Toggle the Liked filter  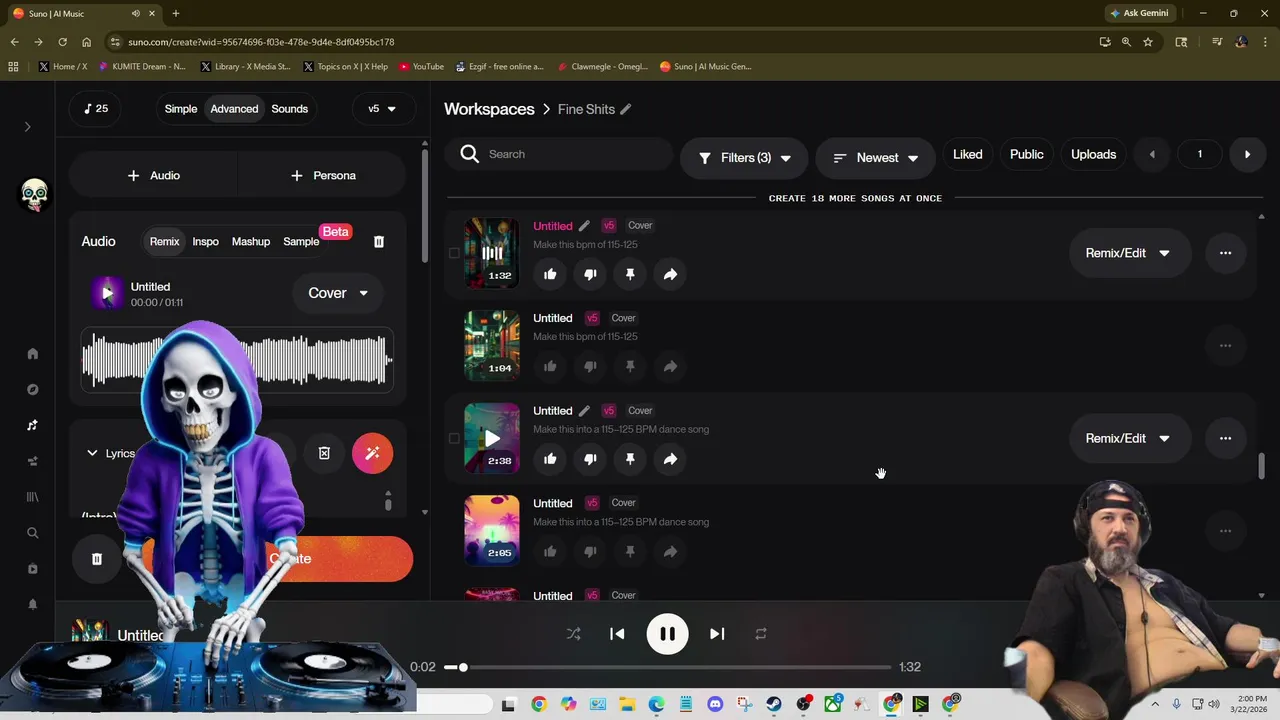click(x=967, y=155)
